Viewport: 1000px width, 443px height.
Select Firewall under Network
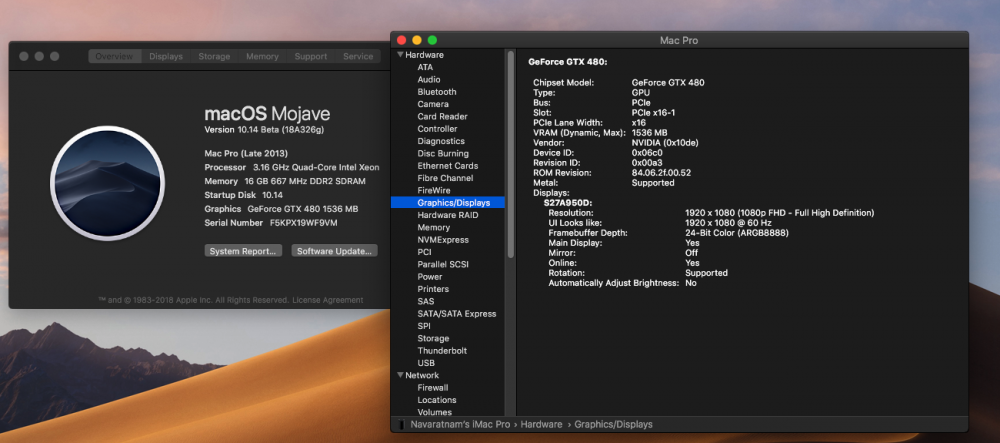click(x=433, y=388)
